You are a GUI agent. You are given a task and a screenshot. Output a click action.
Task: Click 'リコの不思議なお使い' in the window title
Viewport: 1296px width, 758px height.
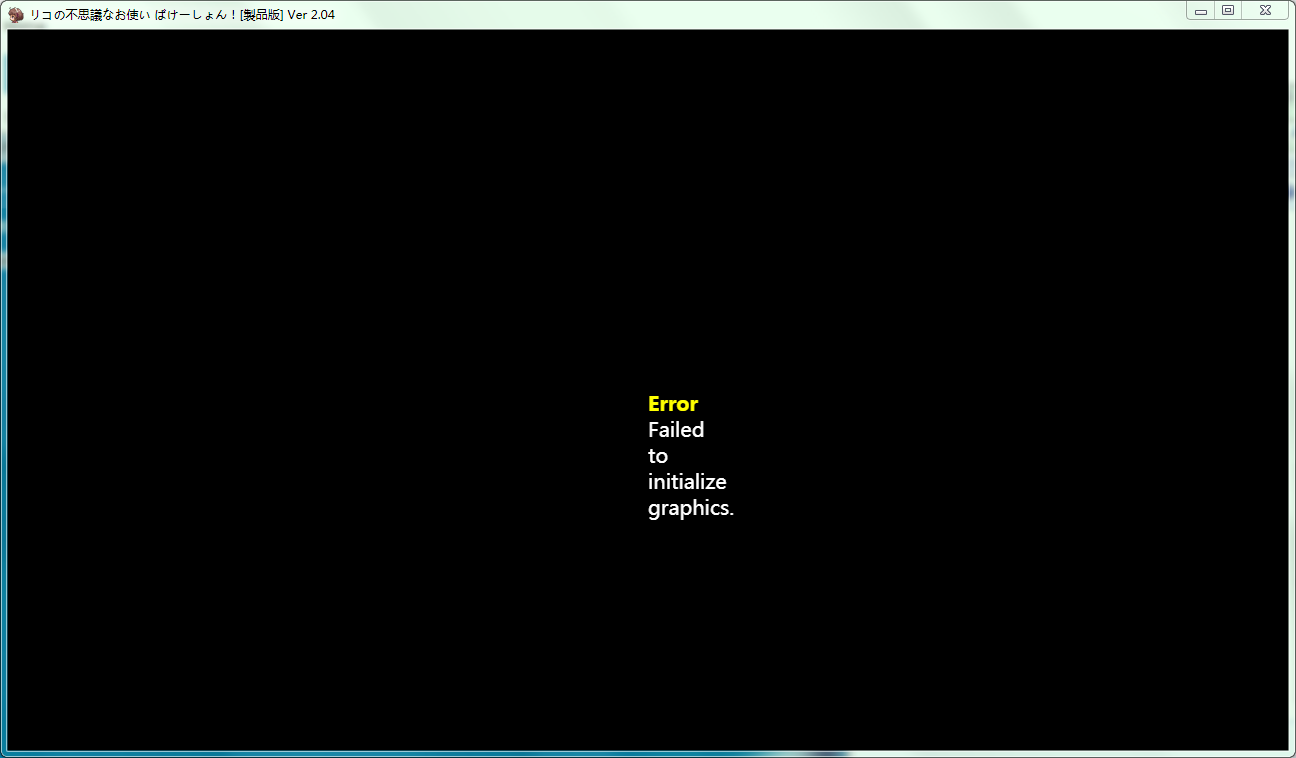[89, 15]
